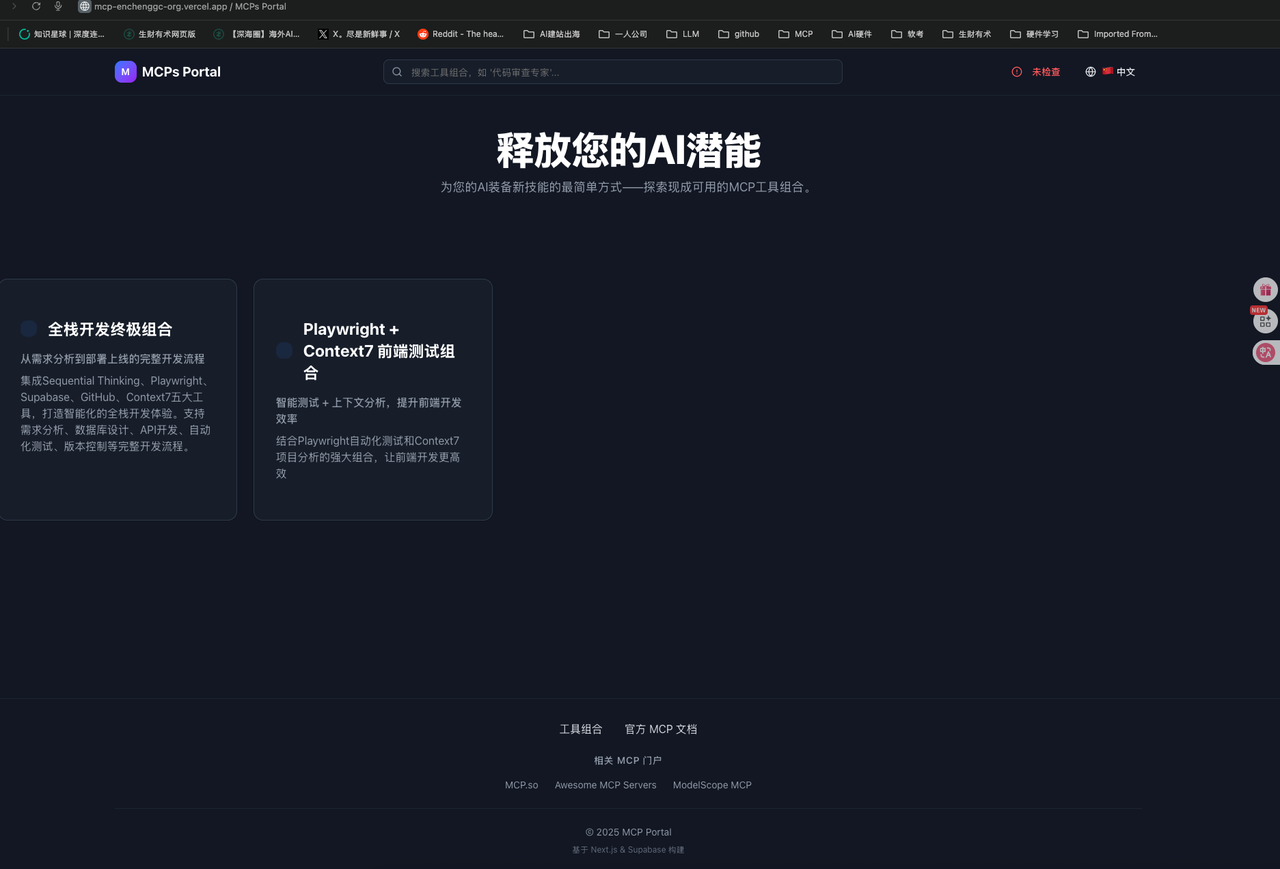Viewport: 1280px width, 869px height.
Task: Expand the LLM bookmarks folder
Action: coord(682,34)
